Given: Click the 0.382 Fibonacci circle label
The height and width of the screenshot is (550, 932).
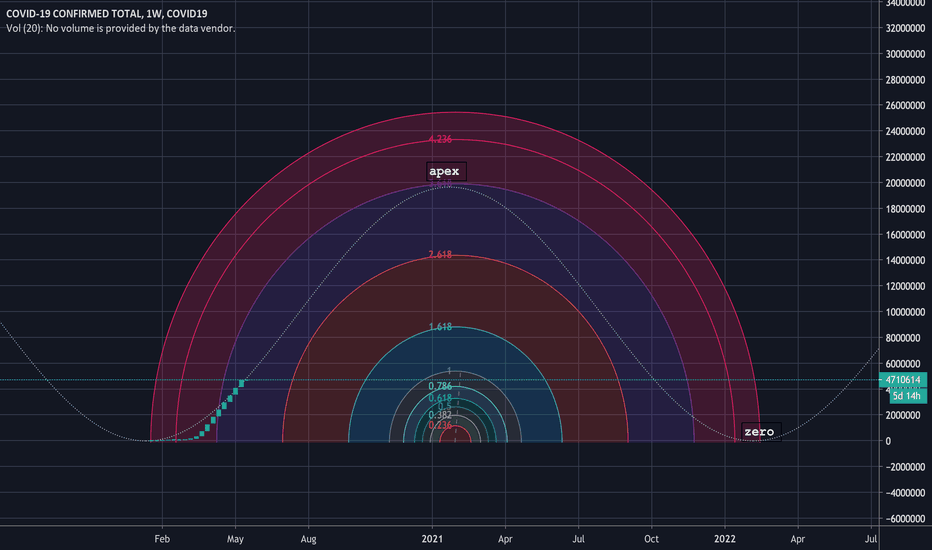Looking at the screenshot, I should pyautogui.click(x=440, y=415).
